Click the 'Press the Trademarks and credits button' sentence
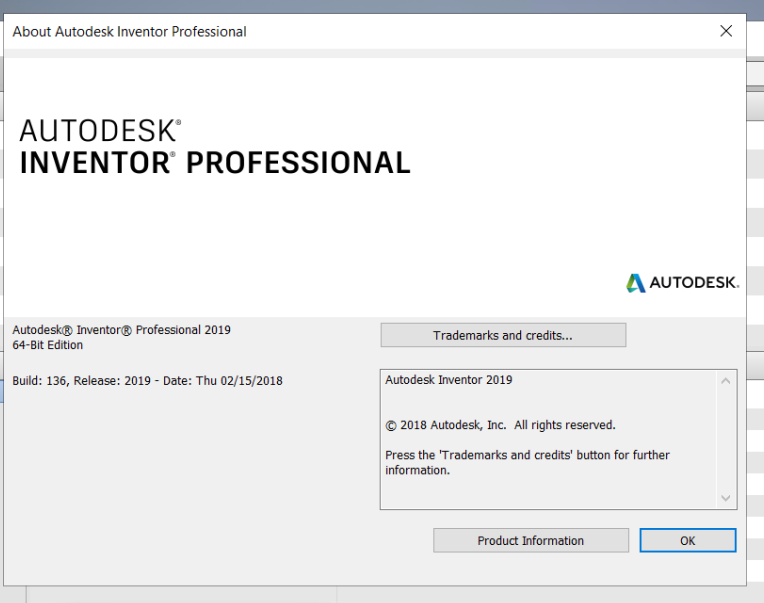 coord(527,462)
